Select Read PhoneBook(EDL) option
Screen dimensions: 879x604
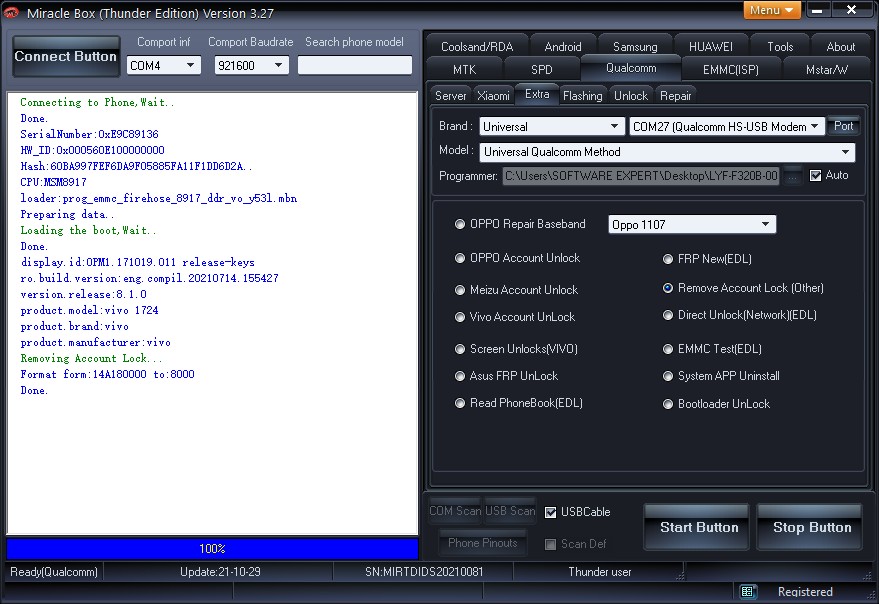point(460,403)
